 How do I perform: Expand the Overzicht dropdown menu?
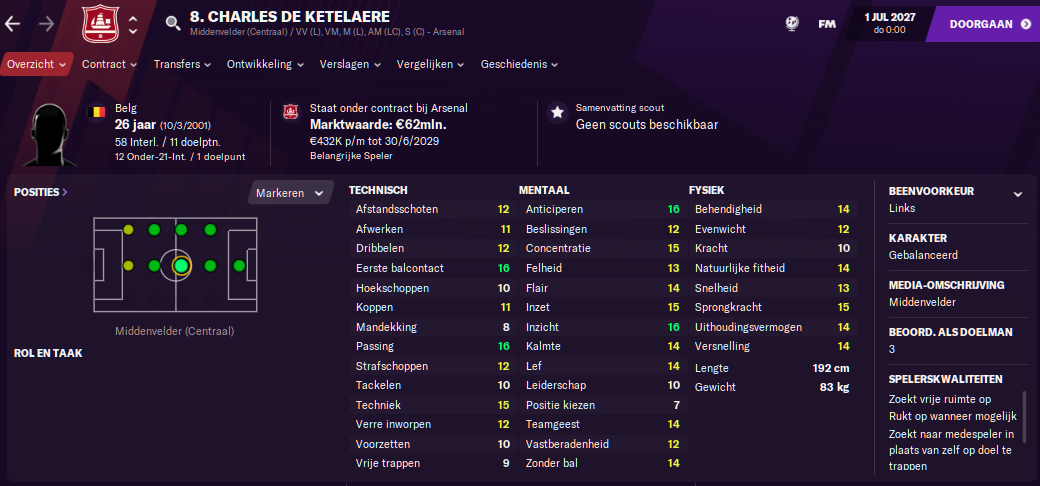click(36, 64)
